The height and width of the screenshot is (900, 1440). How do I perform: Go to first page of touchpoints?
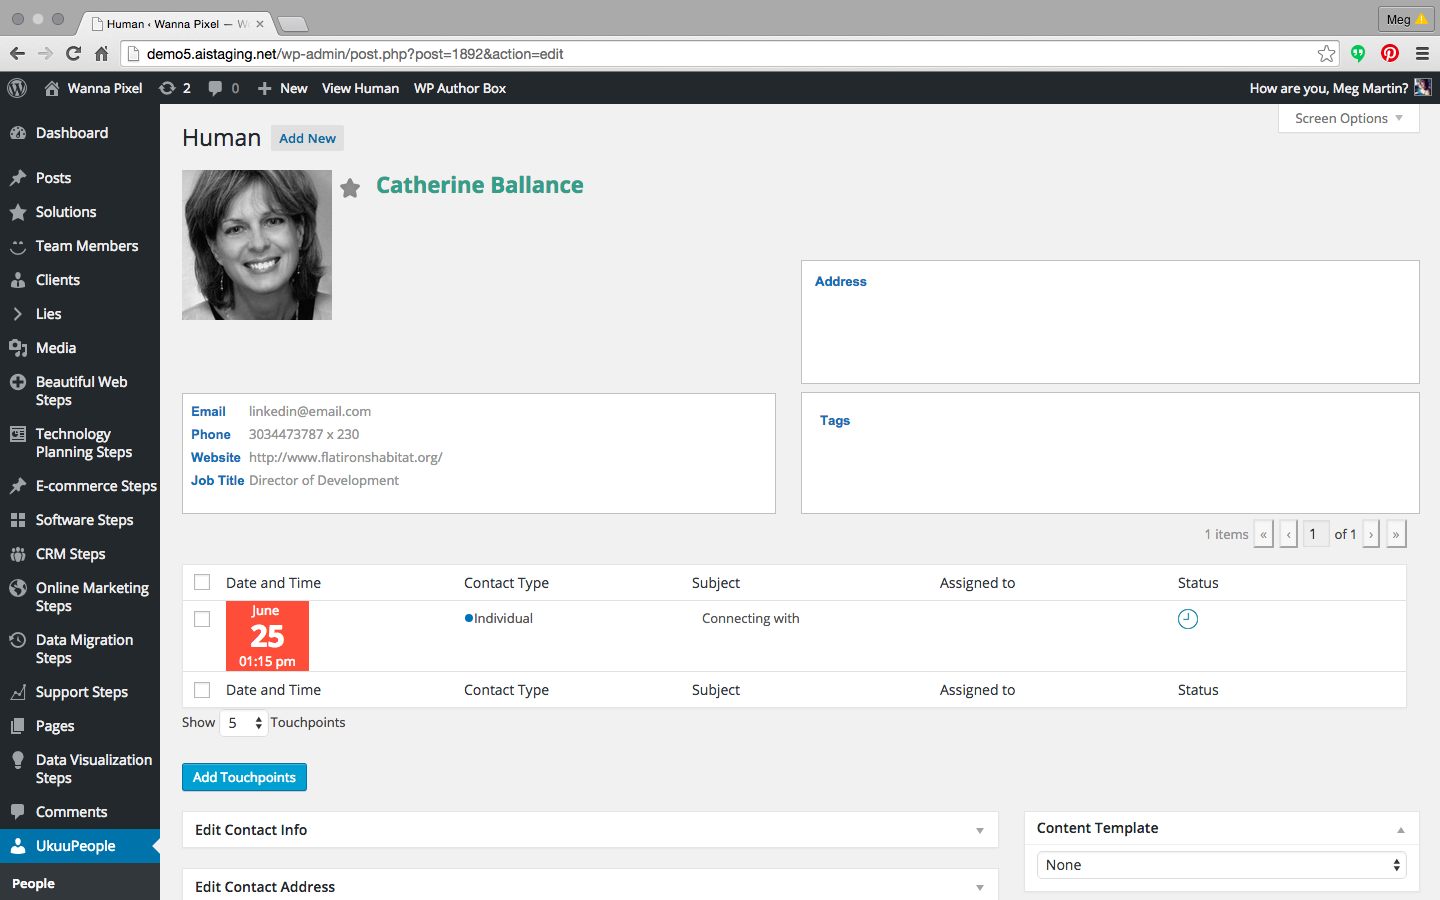[x=1264, y=534]
